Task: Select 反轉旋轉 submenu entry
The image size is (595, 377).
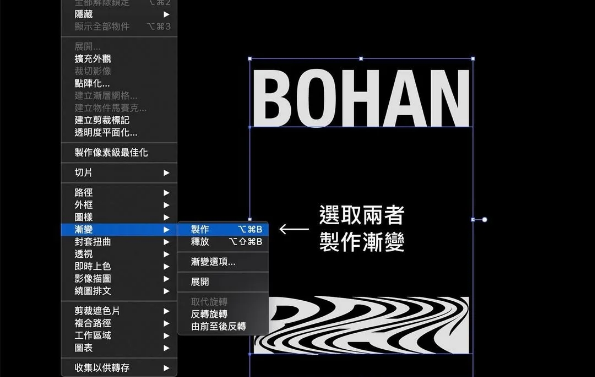Action: (223, 314)
